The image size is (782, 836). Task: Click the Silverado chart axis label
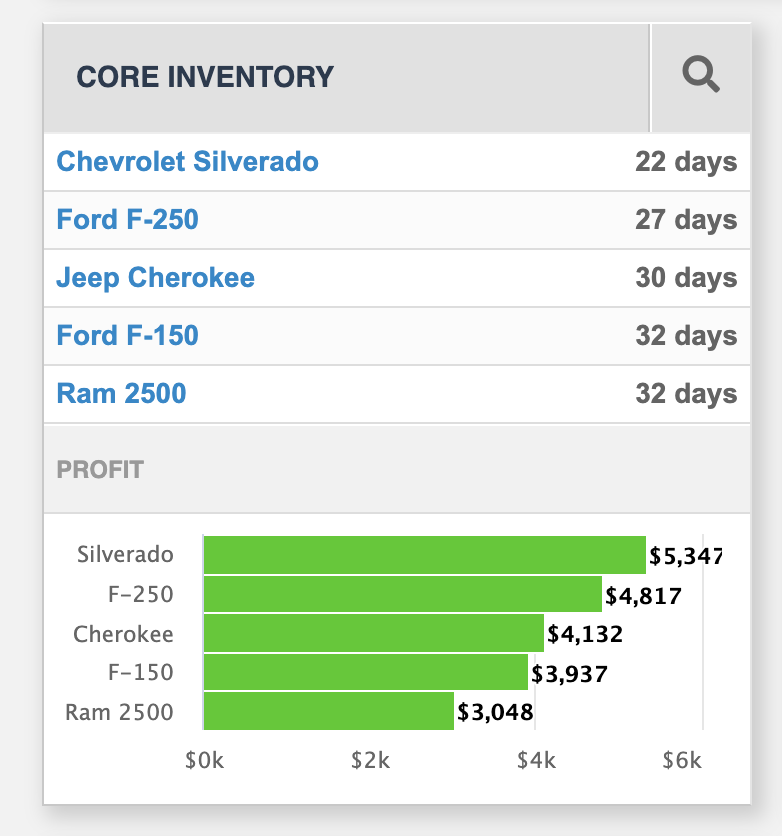tap(125, 555)
